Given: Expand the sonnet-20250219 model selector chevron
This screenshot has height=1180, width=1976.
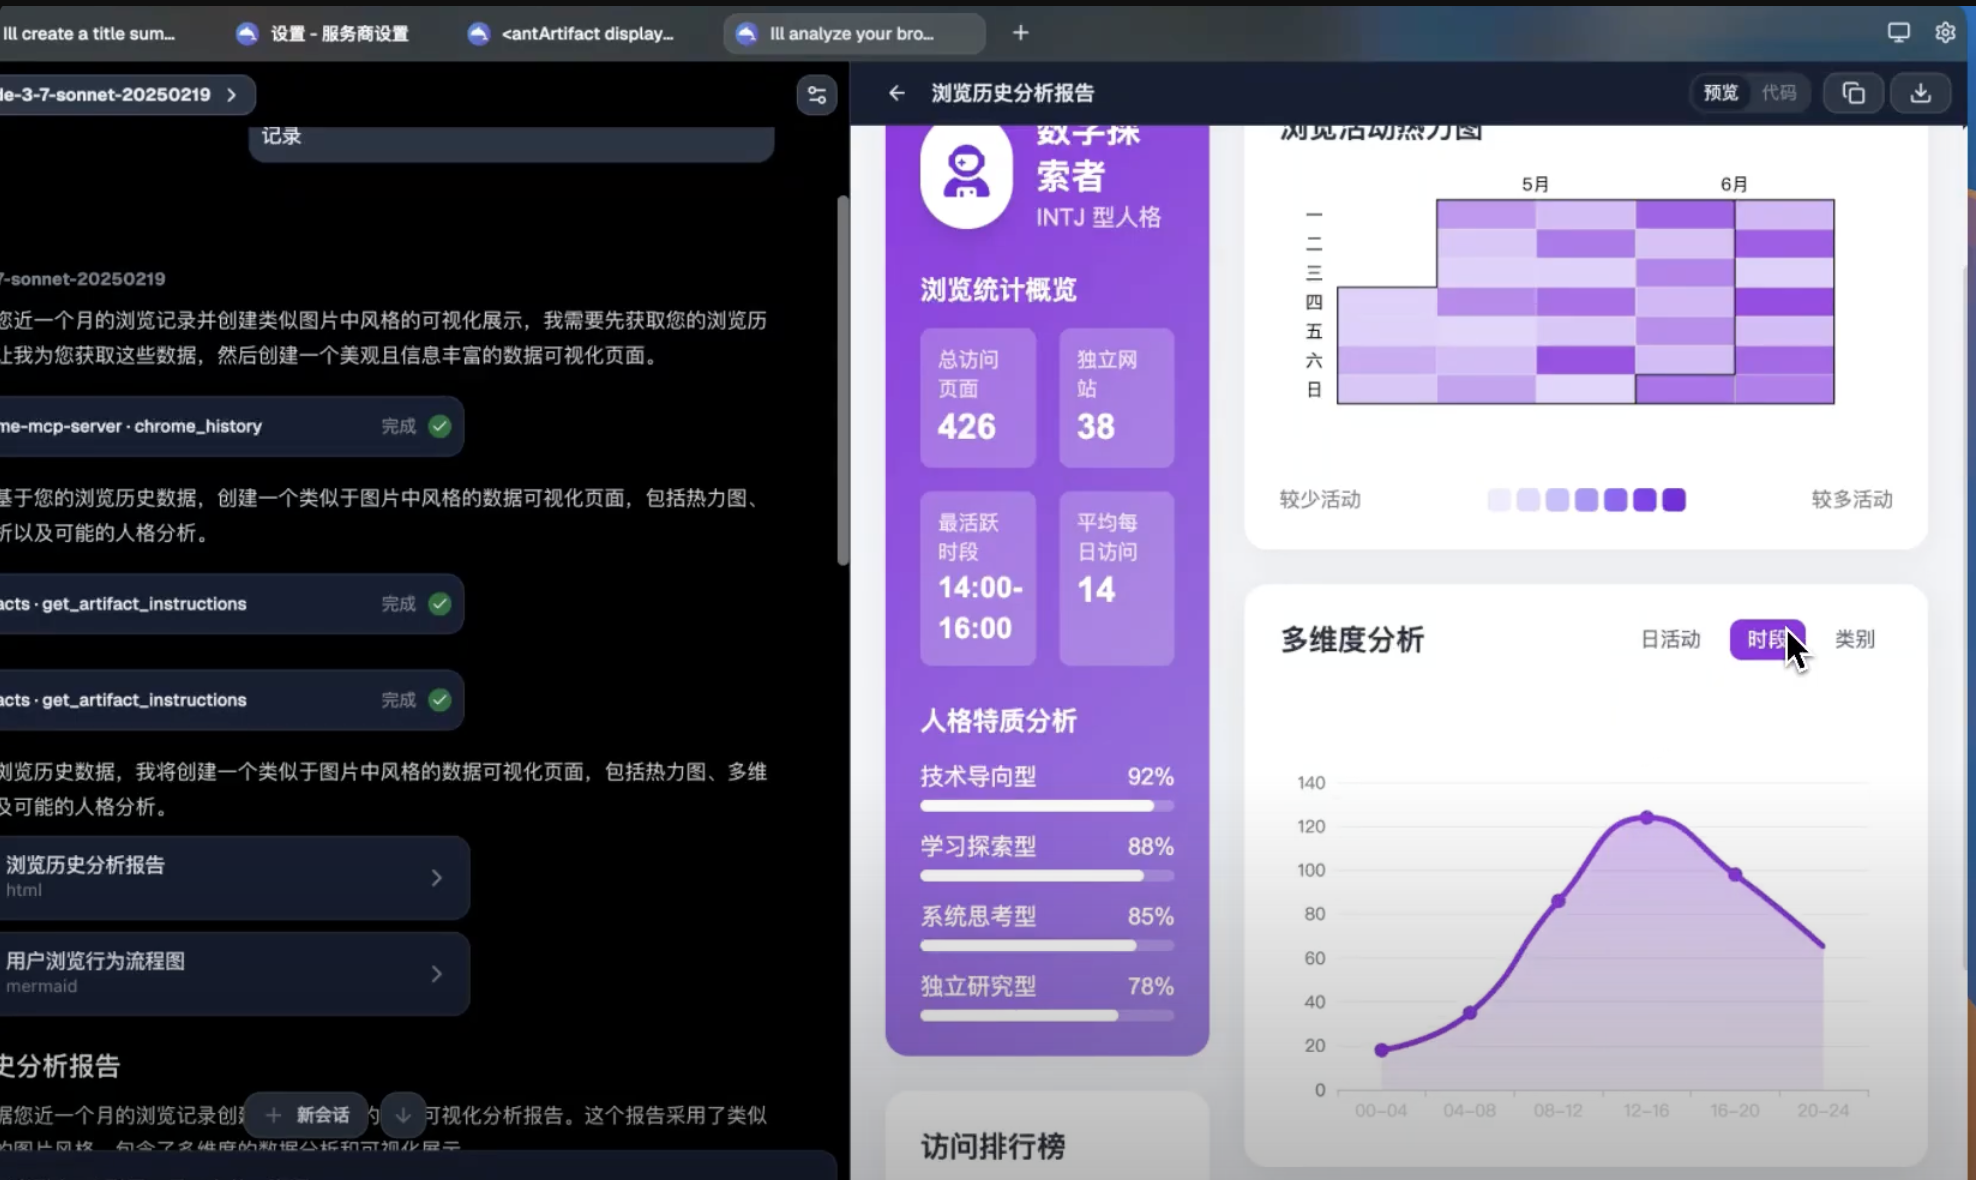Looking at the screenshot, I should pos(231,95).
